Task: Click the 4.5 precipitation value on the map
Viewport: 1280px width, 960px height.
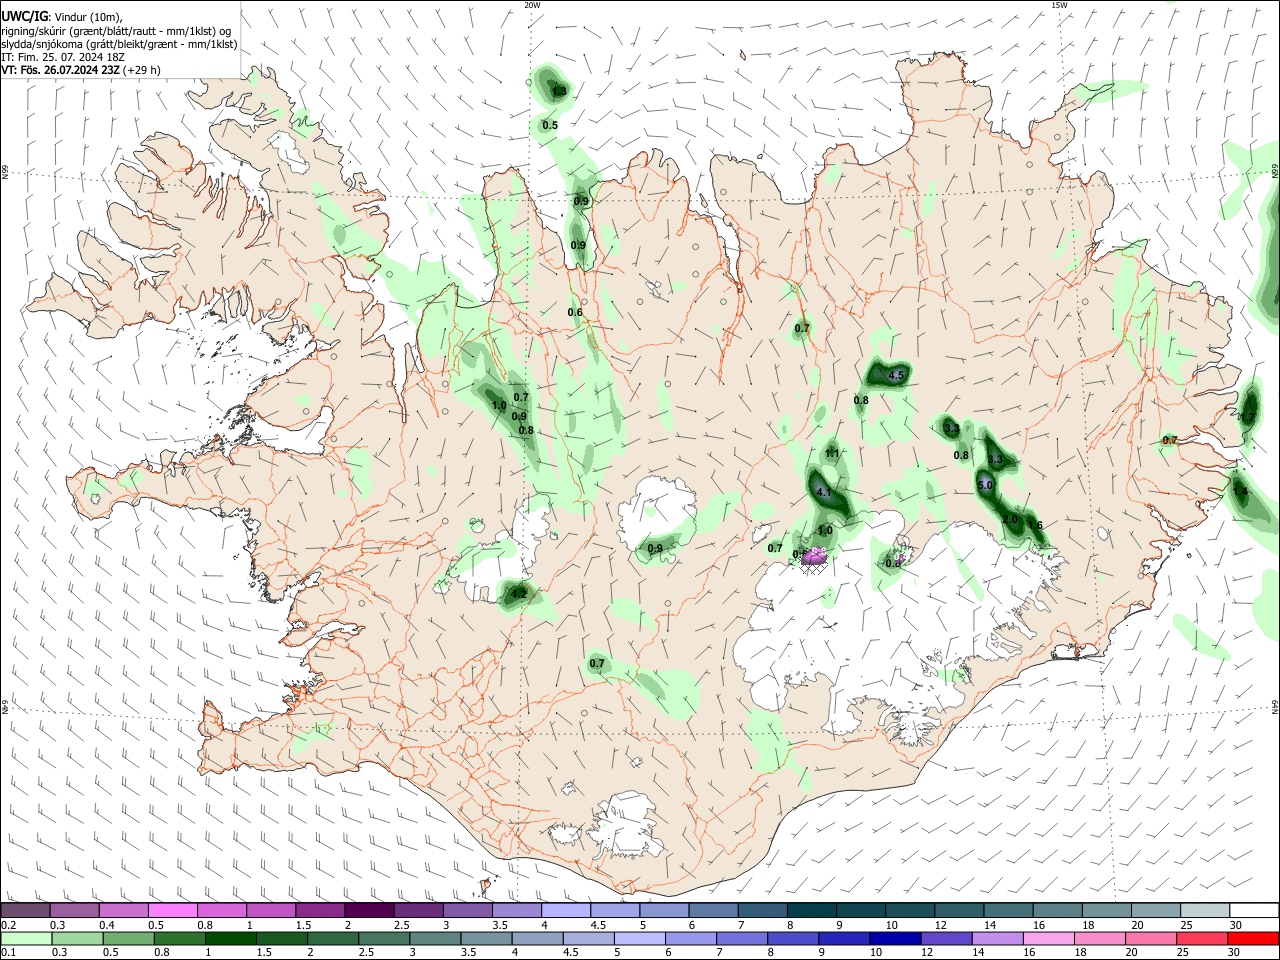Action: pos(896,376)
